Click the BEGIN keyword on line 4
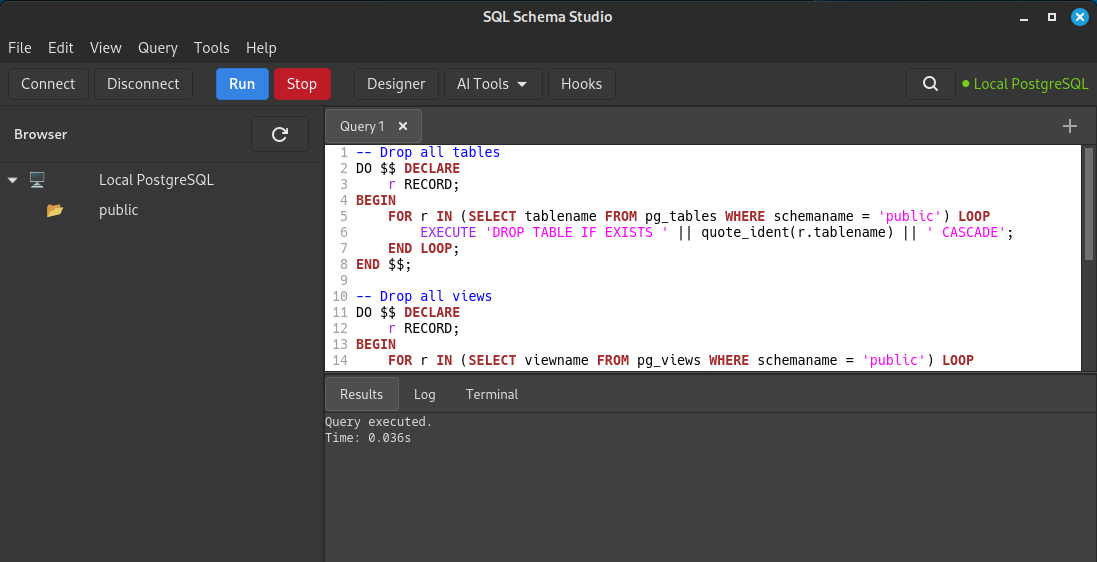The height and width of the screenshot is (562, 1097). tap(376, 200)
